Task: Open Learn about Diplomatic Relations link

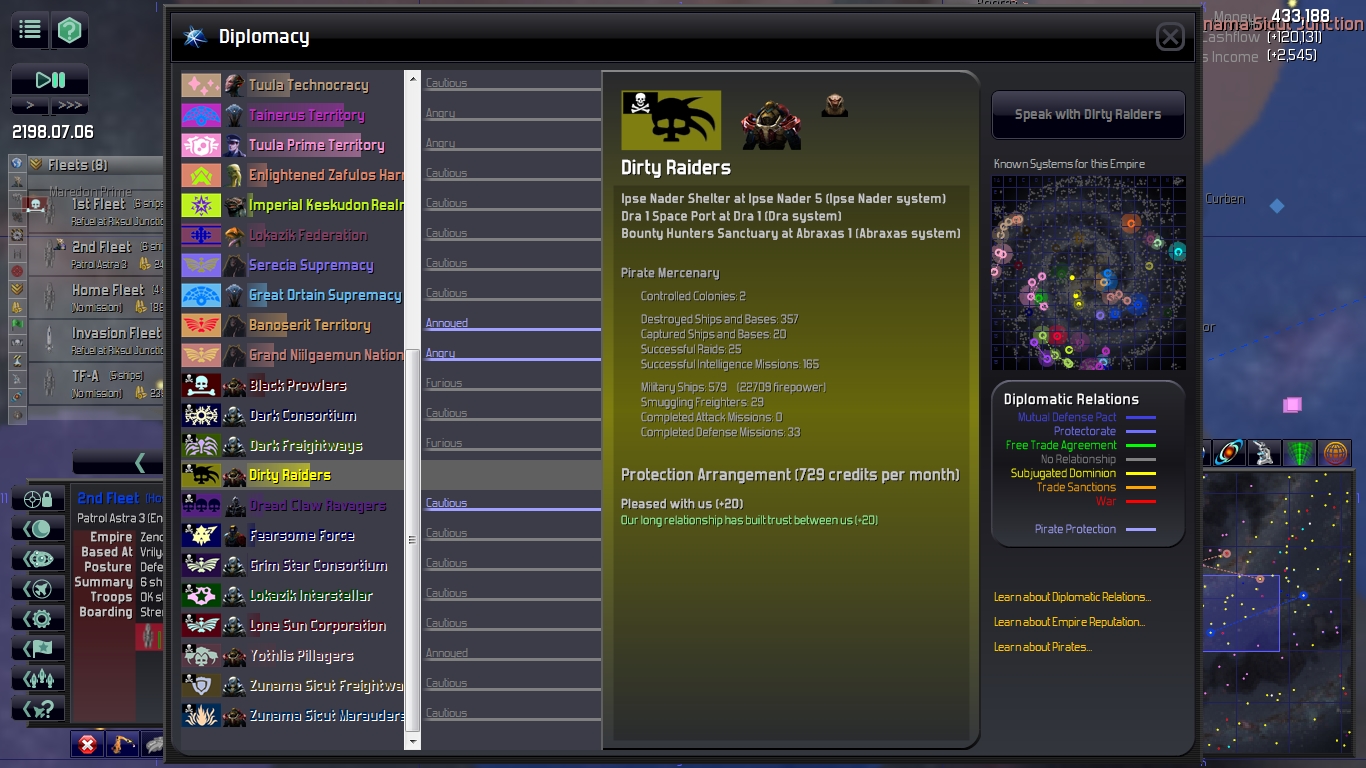Action: pos(1072,597)
